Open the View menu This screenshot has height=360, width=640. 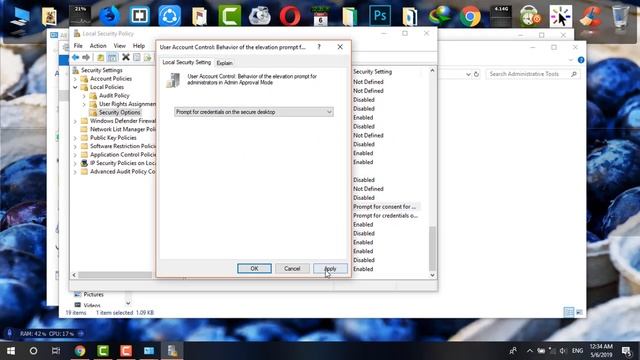[120, 46]
